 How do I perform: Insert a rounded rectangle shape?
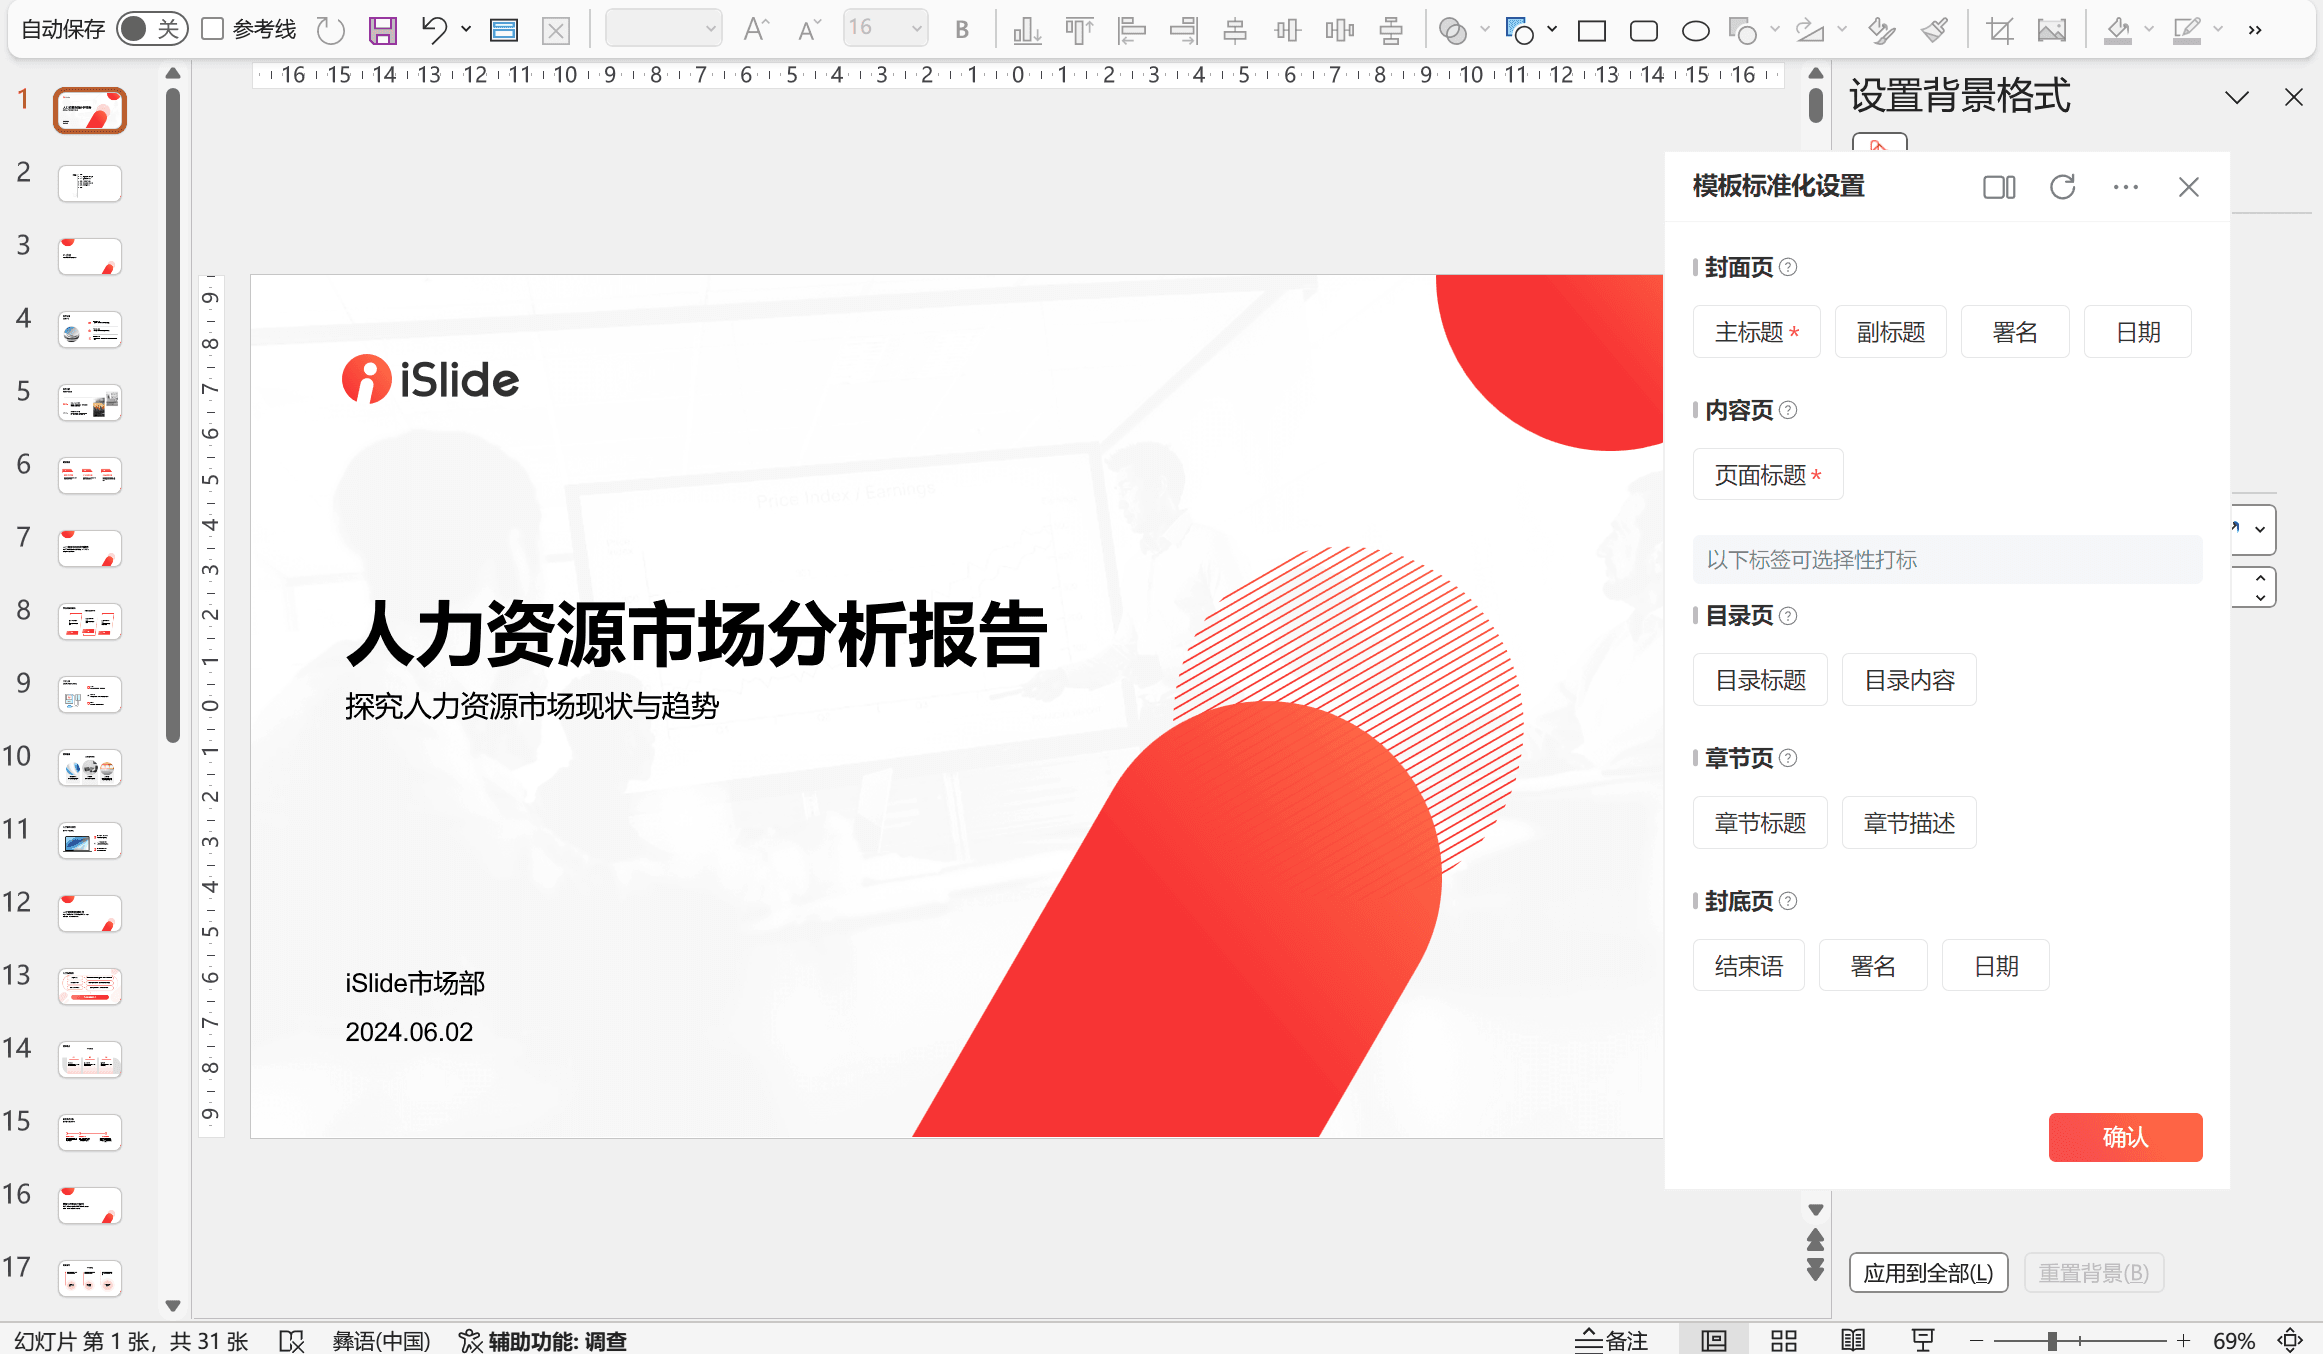(1643, 31)
